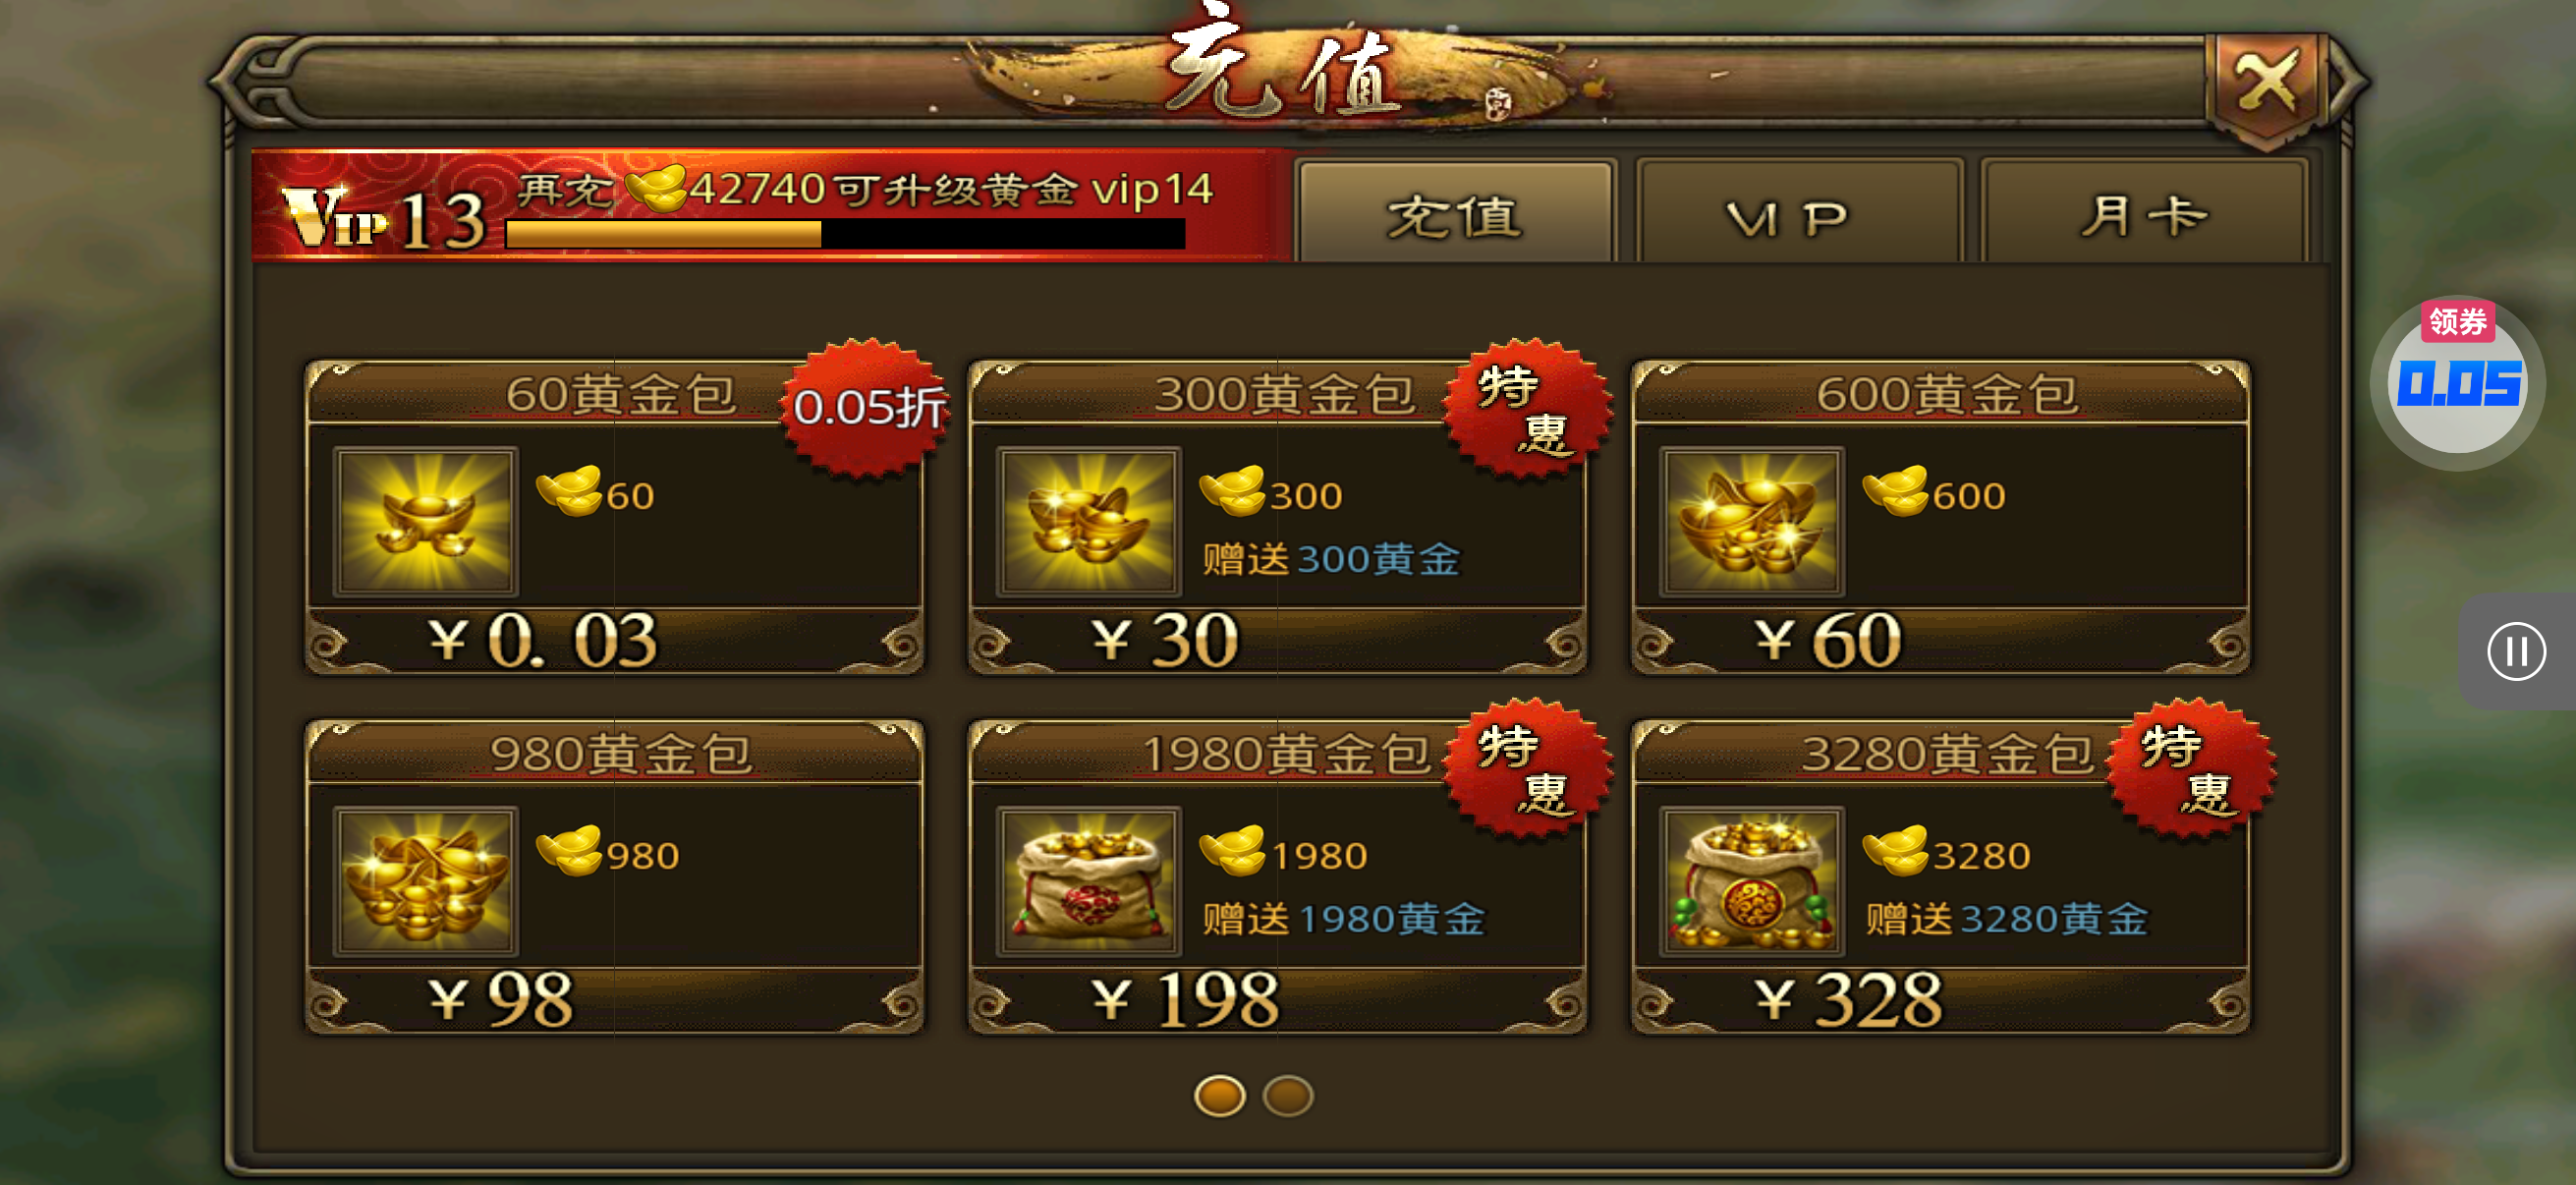Select the 充值 recharge tab
2576x1185 pixels.
tap(1455, 213)
